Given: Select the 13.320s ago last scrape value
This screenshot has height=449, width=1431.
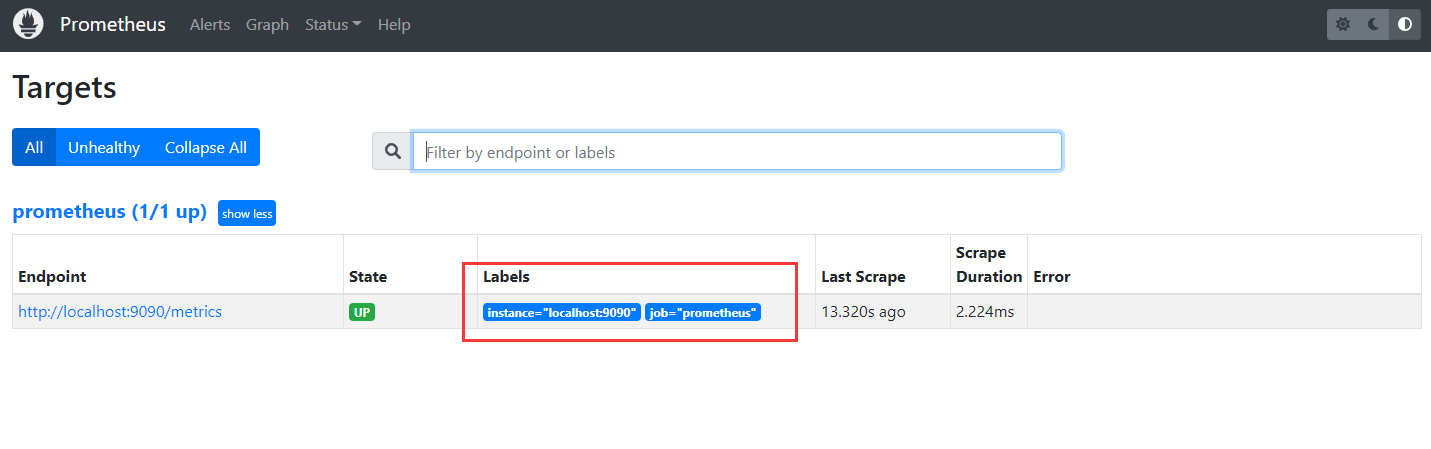Looking at the screenshot, I should click(863, 312).
